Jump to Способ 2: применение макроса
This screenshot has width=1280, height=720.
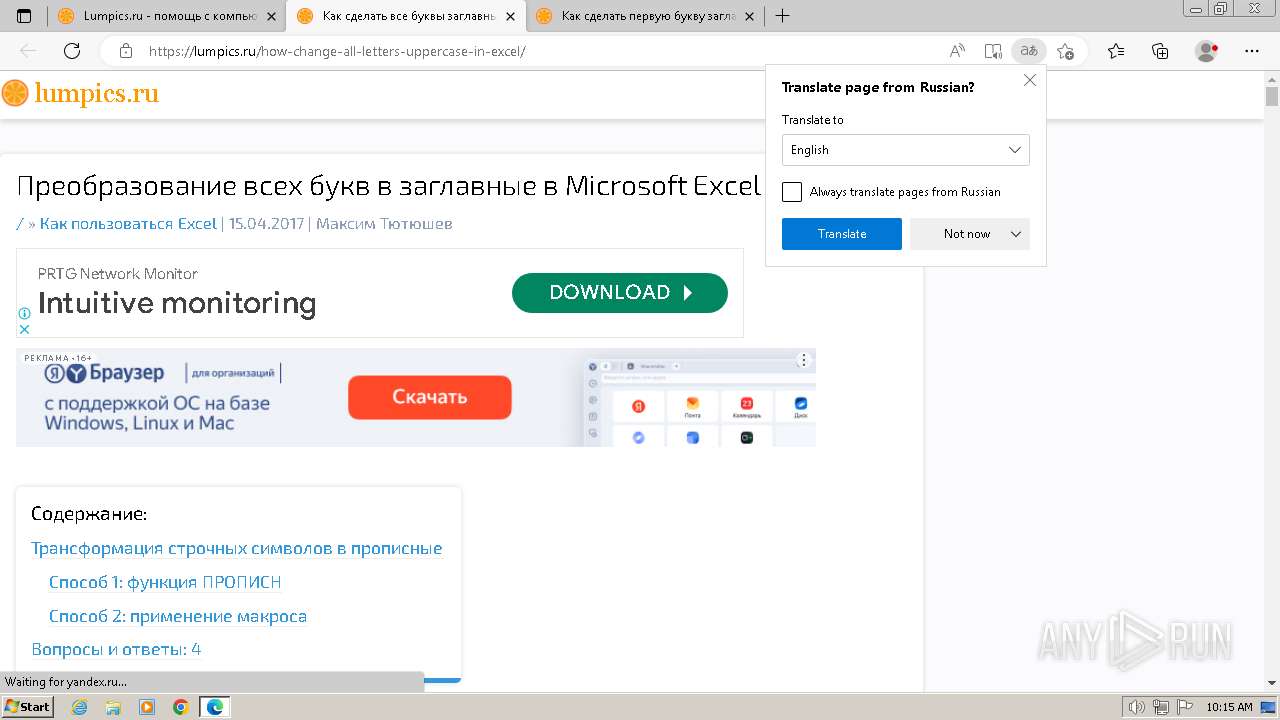[x=178, y=617]
